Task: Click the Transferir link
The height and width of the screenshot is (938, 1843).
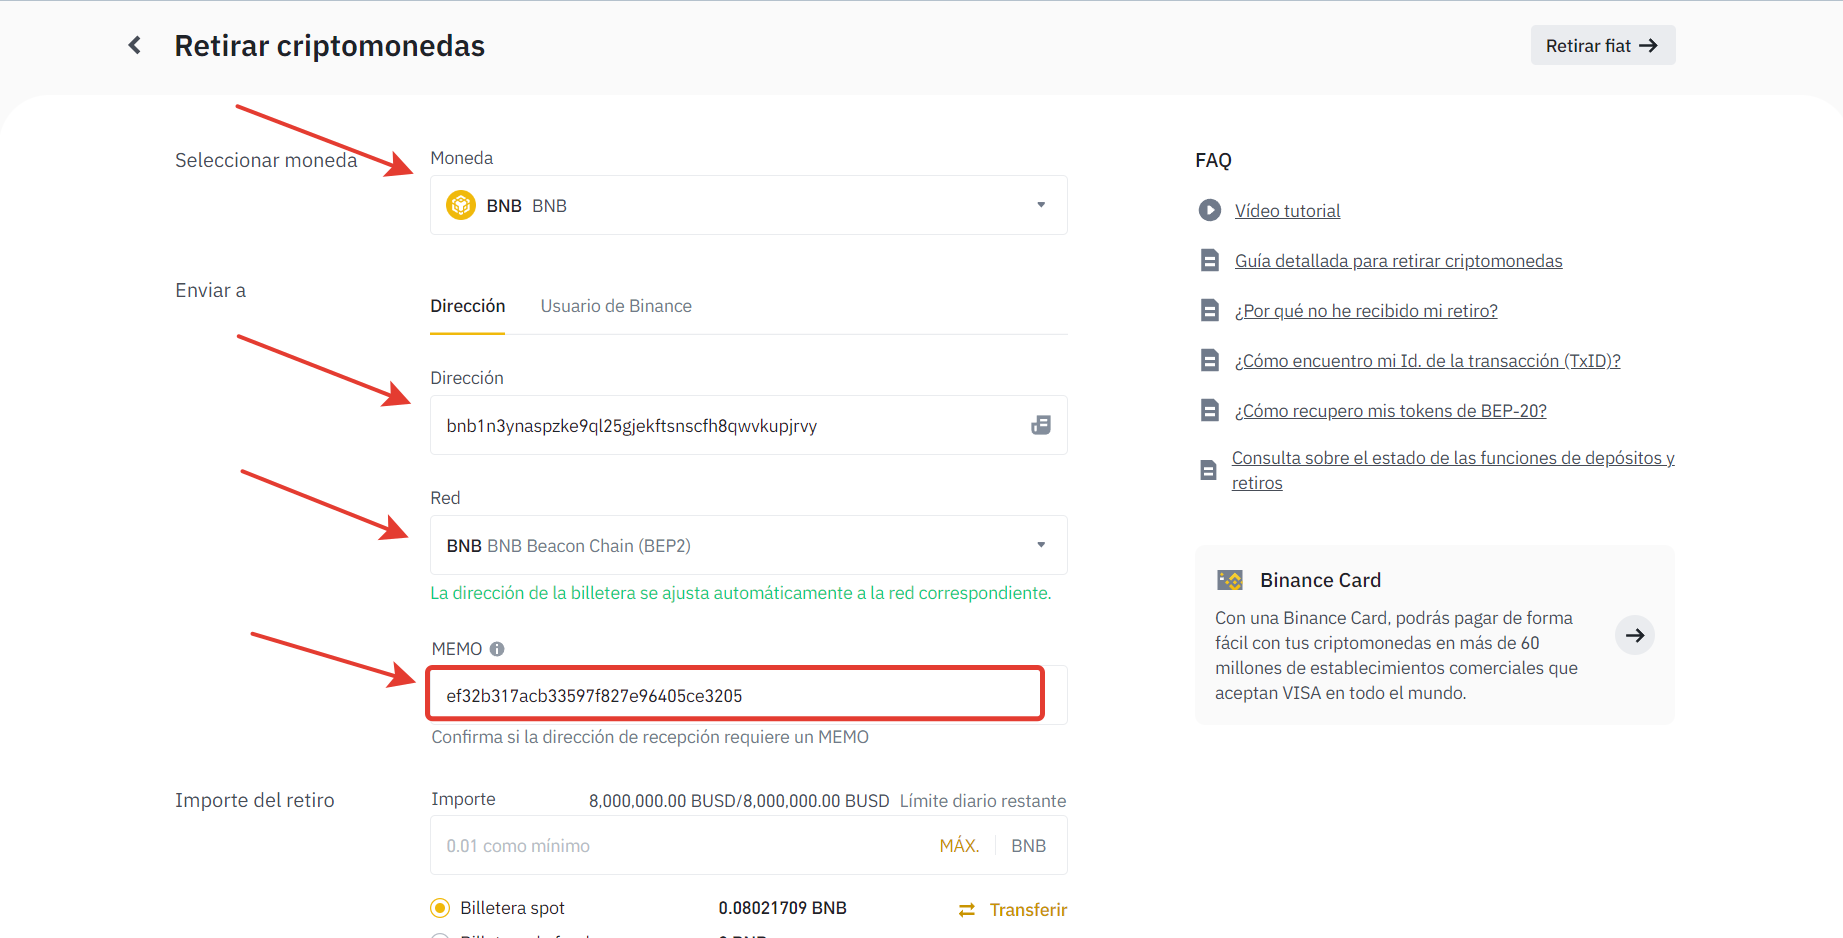Action: [1028, 909]
